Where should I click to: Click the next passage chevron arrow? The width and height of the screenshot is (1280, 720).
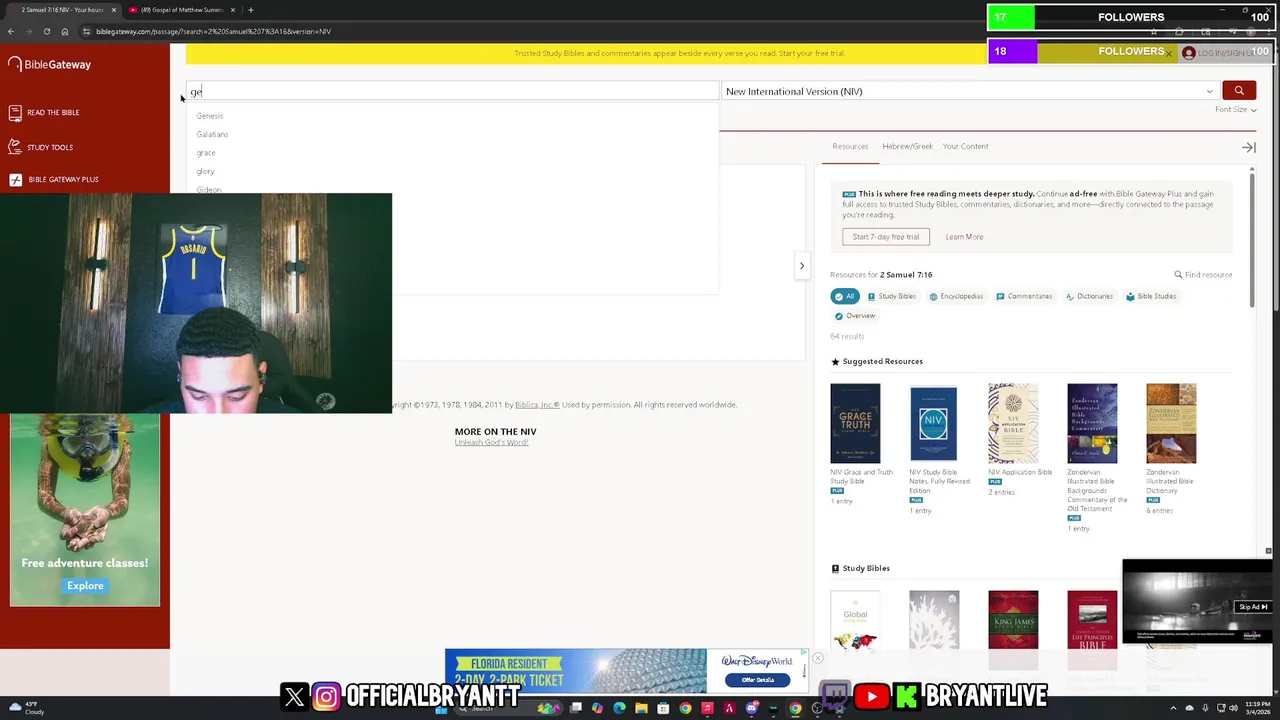(x=801, y=266)
